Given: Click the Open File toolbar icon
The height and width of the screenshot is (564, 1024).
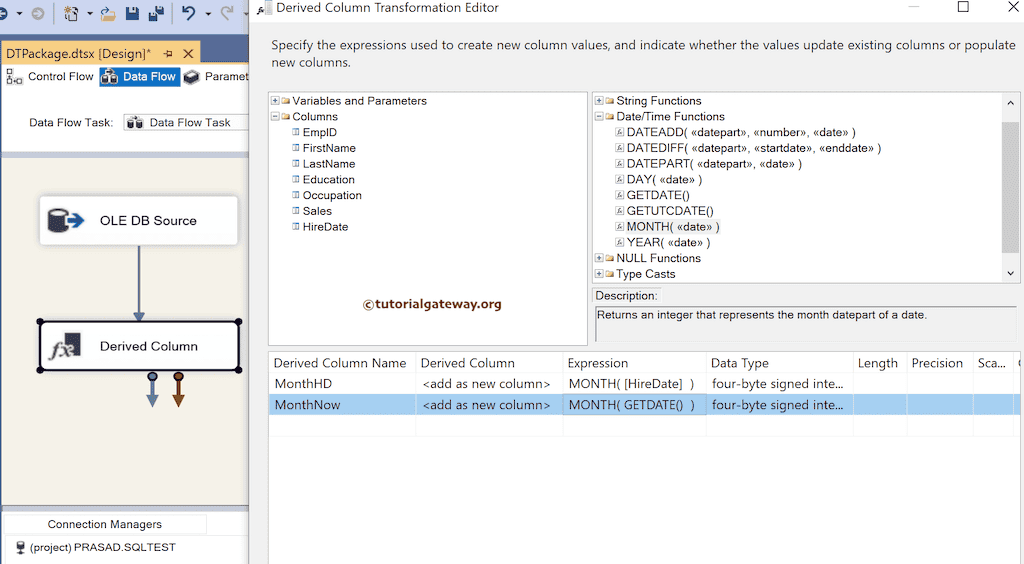Looking at the screenshot, I should tap(108, 13).
